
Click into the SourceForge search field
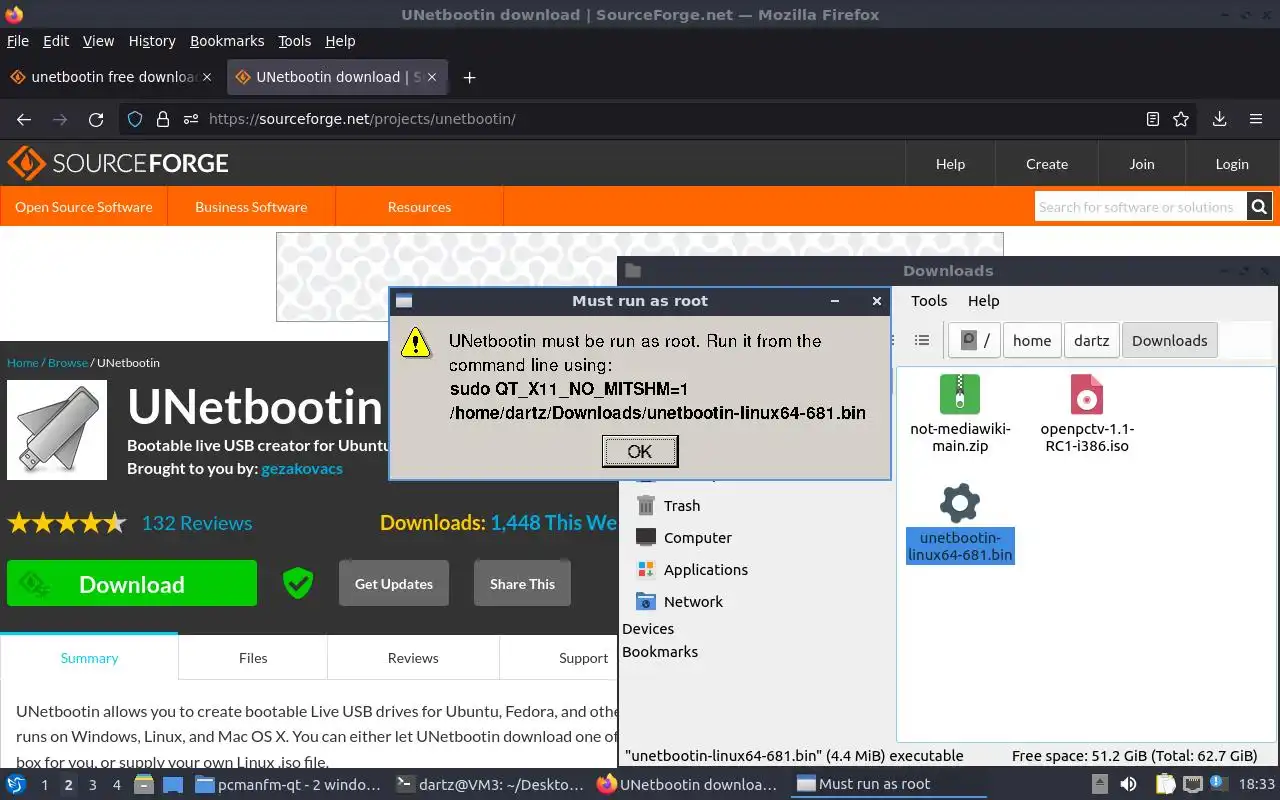click(x=1141, y=207)
